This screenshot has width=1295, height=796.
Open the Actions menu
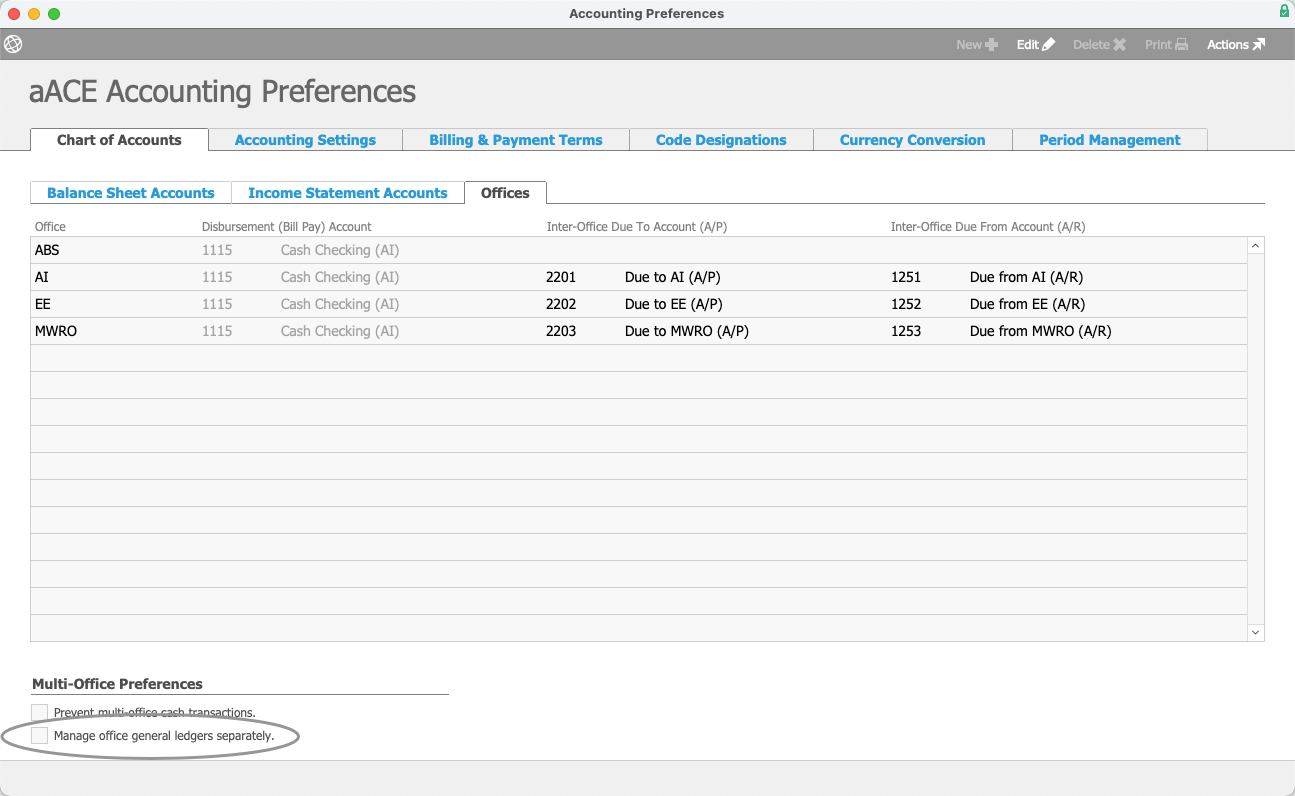click(1236, 45)
